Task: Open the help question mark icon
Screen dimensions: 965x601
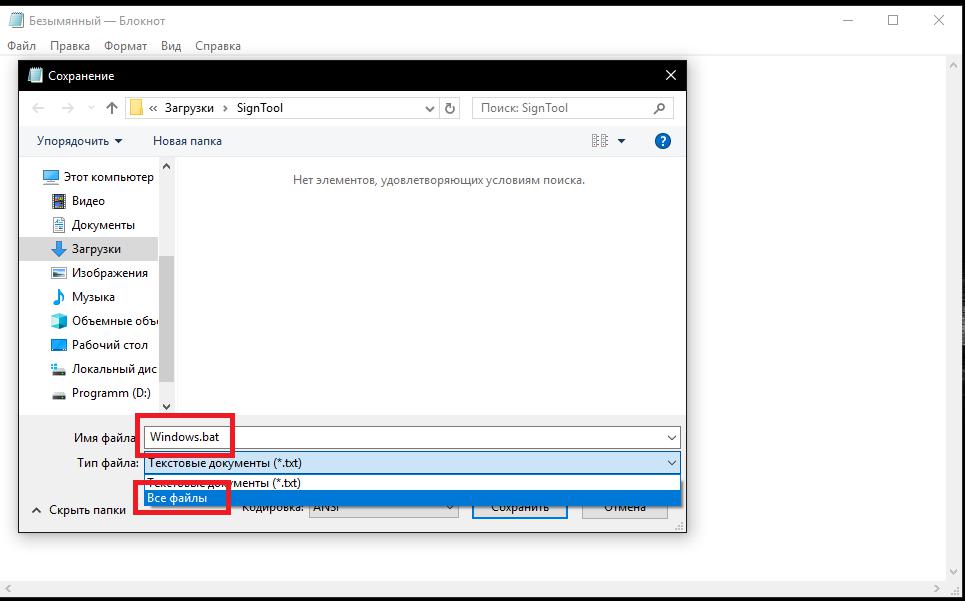Action: (x=662, y=141)
